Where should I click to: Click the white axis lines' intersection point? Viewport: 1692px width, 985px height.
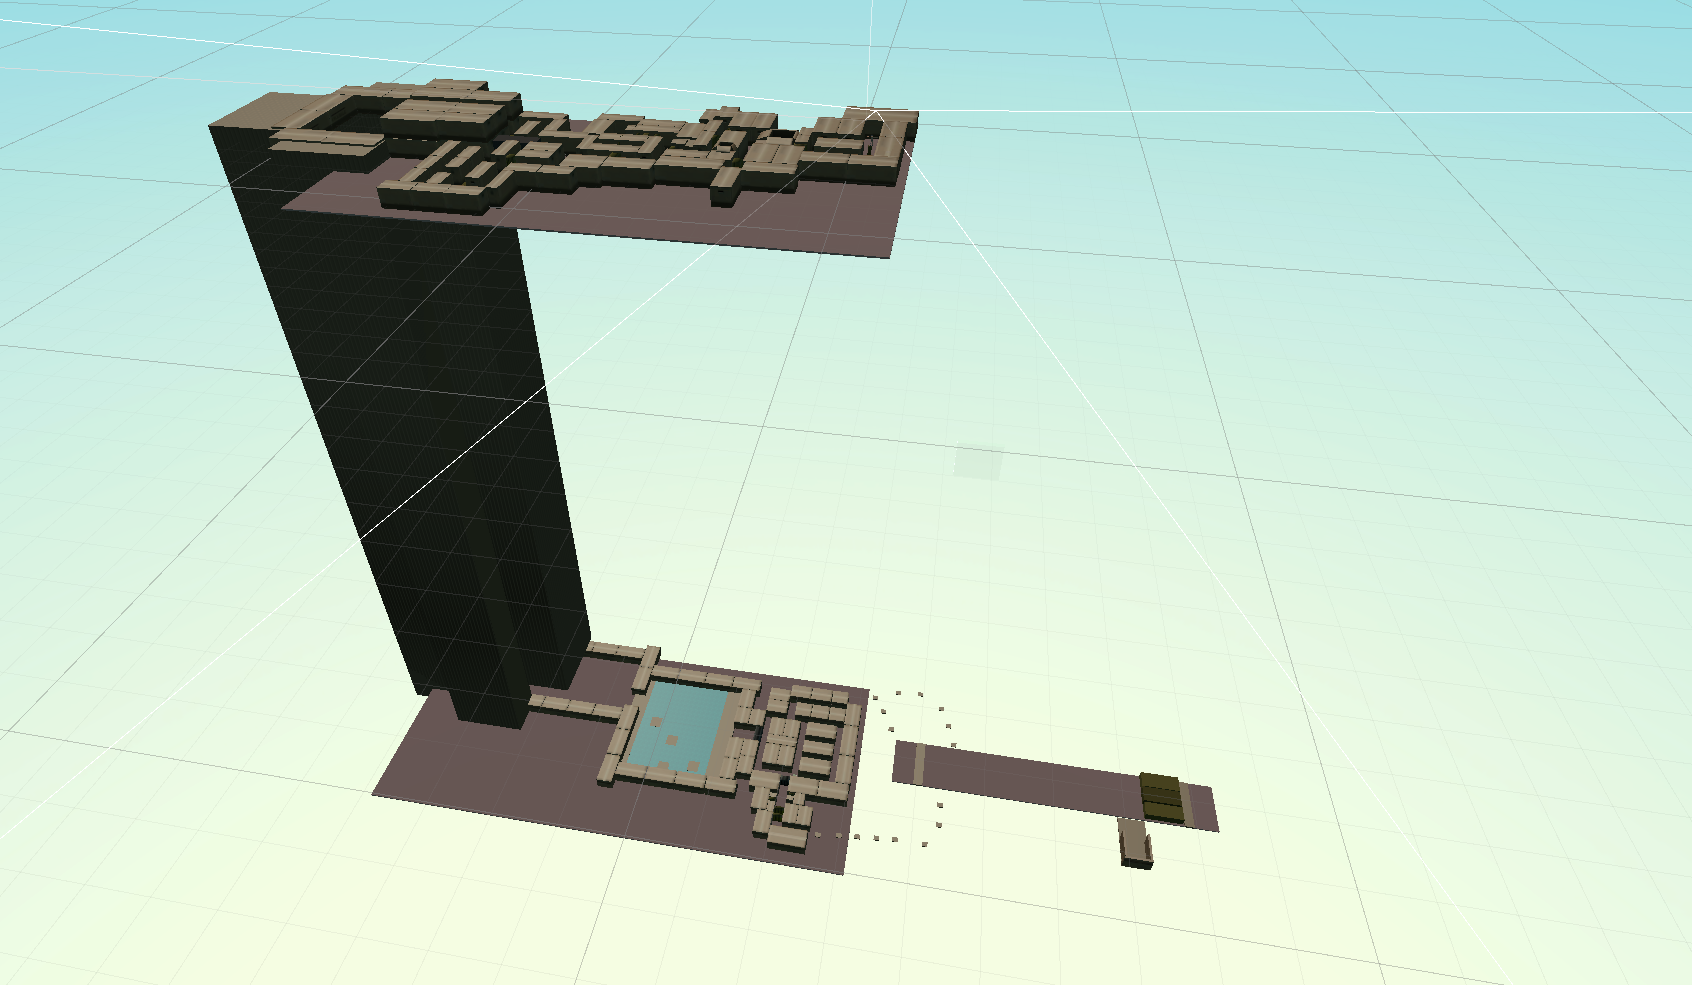point(872,111)
